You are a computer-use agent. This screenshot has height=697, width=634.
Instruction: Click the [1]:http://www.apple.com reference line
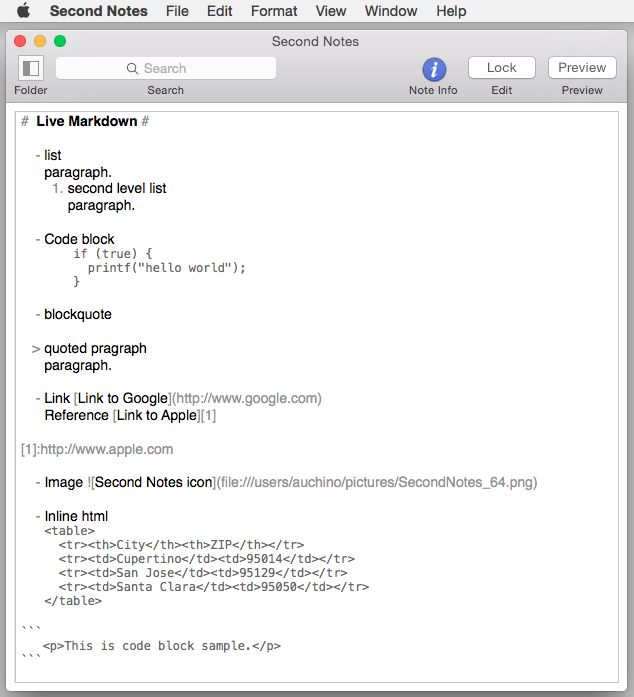click(x=97, y=449)
